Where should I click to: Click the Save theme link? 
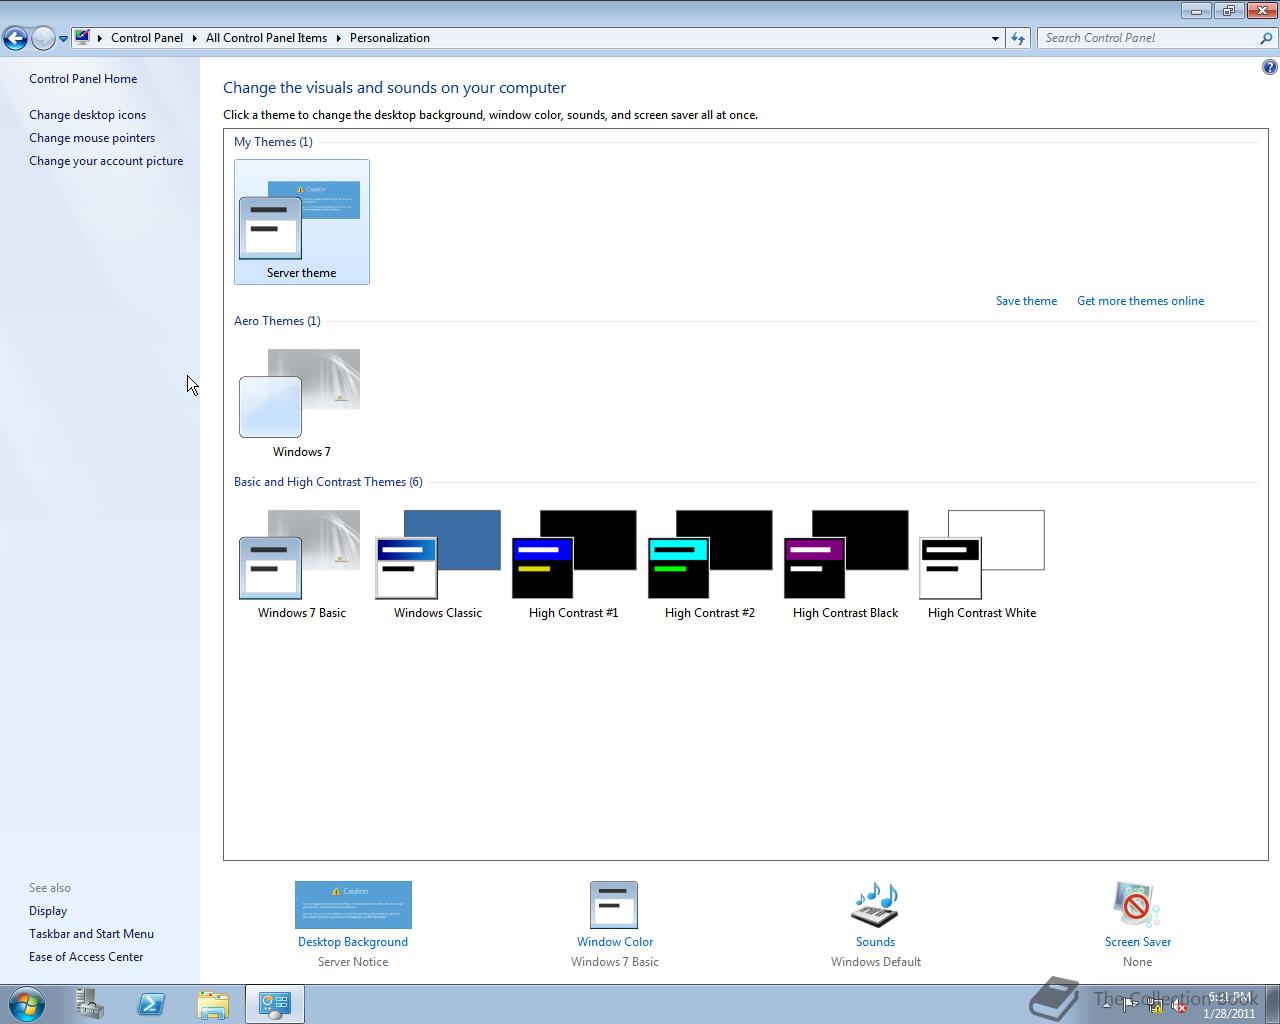pos(1026,301)
